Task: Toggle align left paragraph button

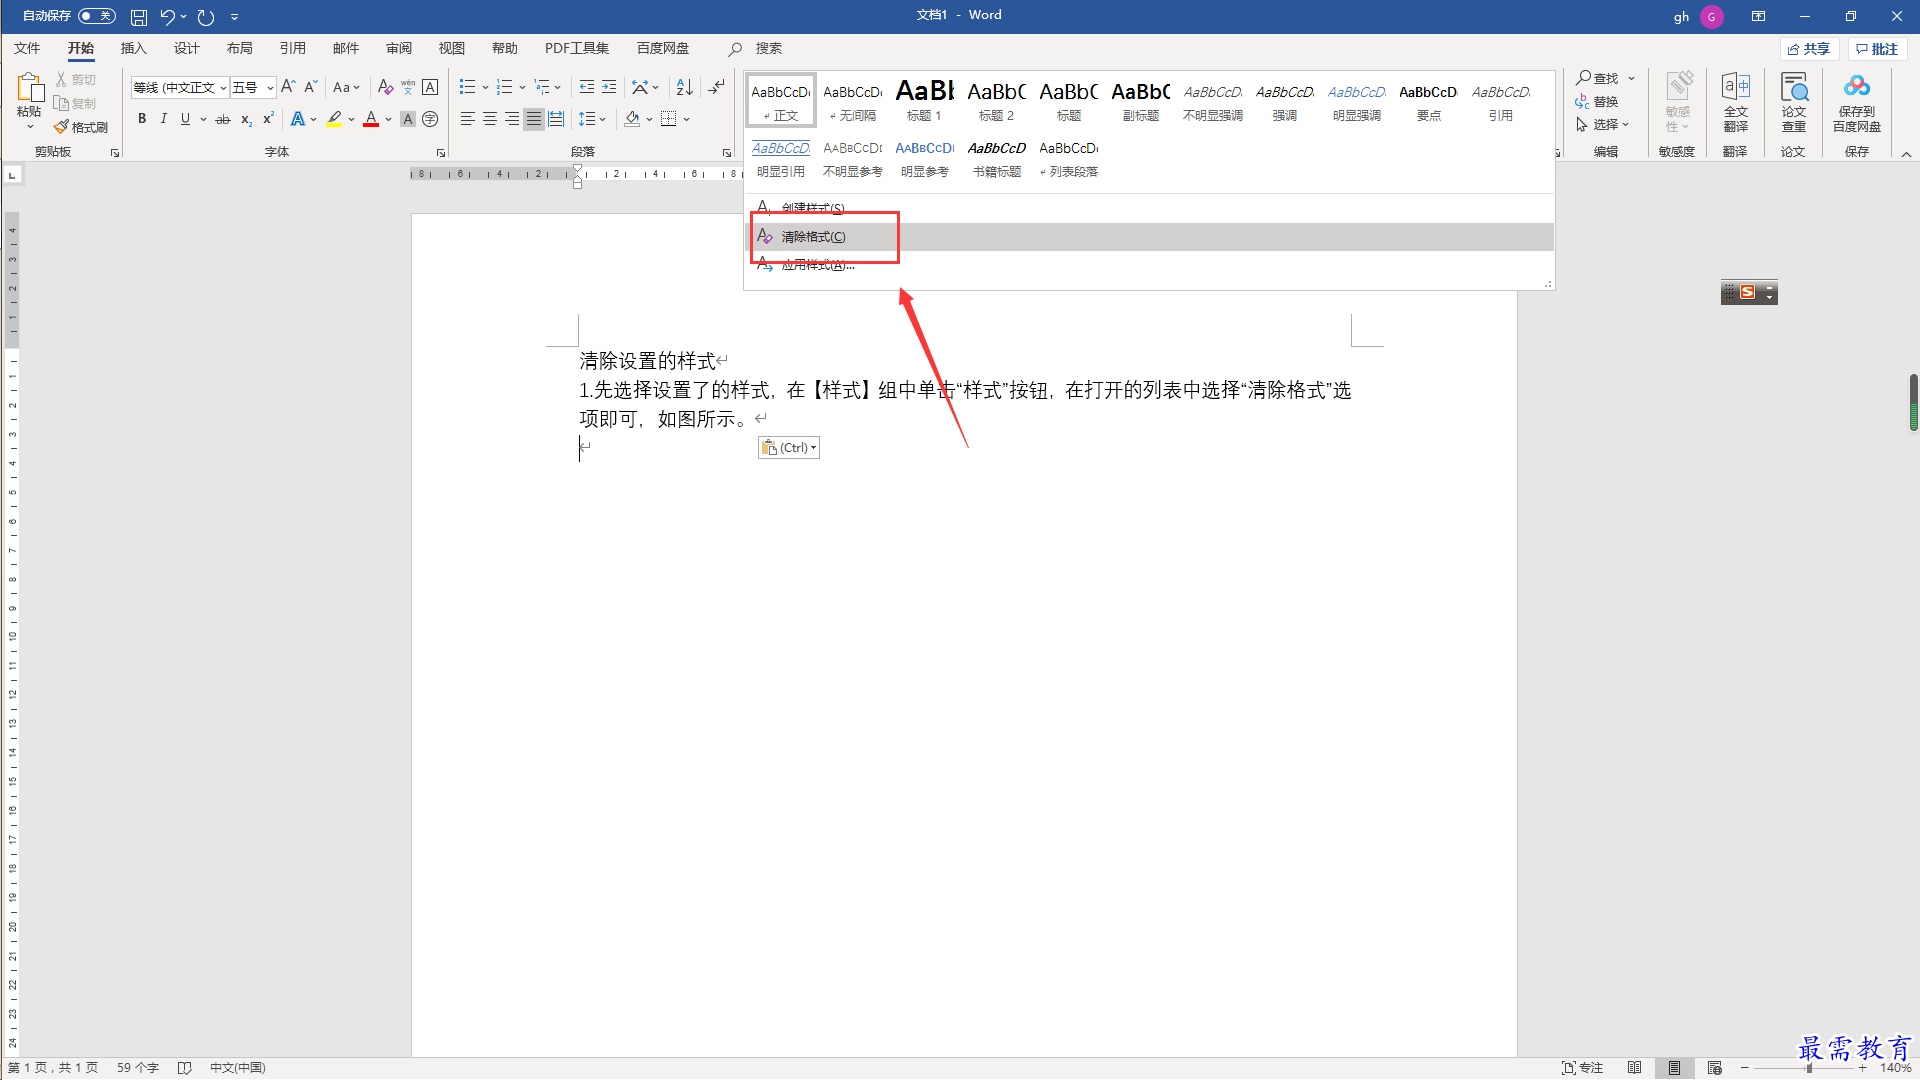Action: pyautogui.click(x=468, y=119)
